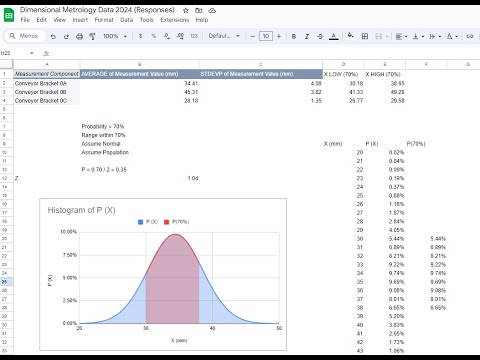Print the spreadsheet
Screen dimensions: 480x360
coord(79,36)
